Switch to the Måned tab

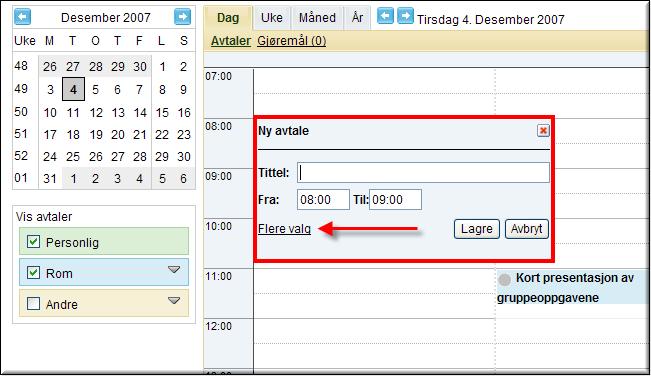click(x=317, y=18)
